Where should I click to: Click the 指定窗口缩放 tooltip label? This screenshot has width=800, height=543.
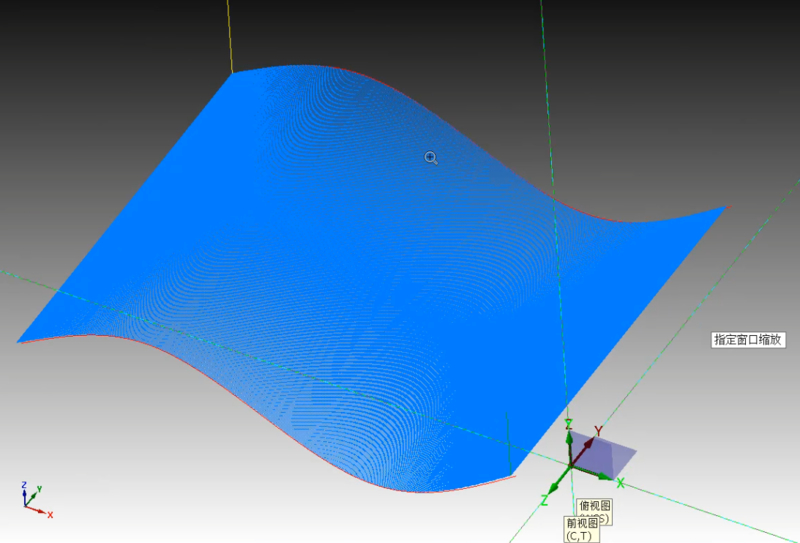click(x=748, y=340)
